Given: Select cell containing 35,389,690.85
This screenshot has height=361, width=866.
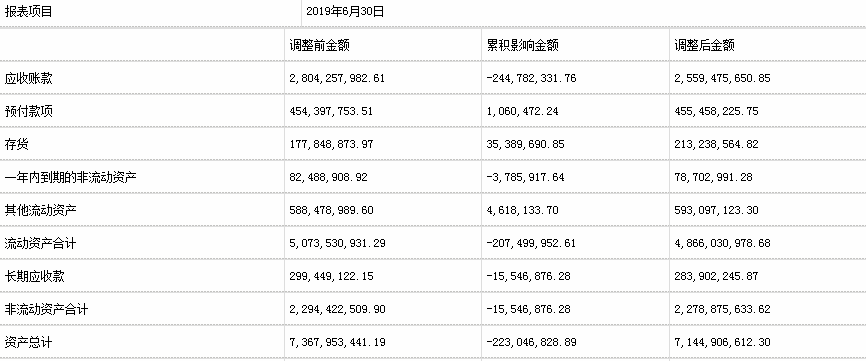Looking at the screenshot, I should pyautogui.click(x=525, y=145).
